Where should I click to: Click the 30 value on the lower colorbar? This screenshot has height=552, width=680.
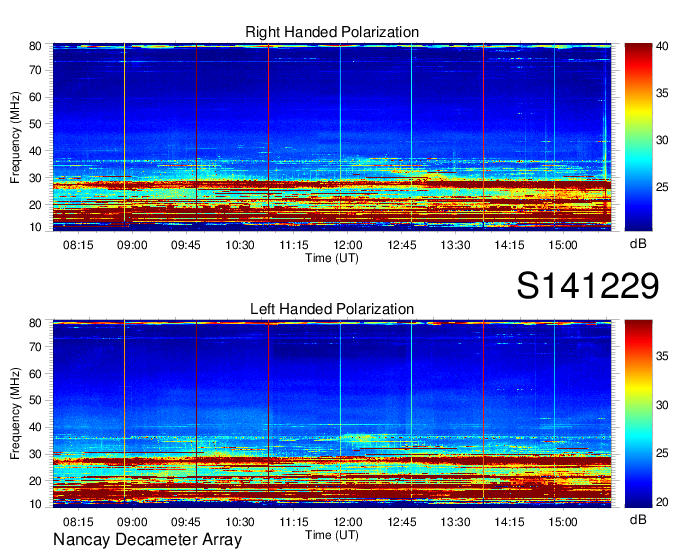click(662, 405)
